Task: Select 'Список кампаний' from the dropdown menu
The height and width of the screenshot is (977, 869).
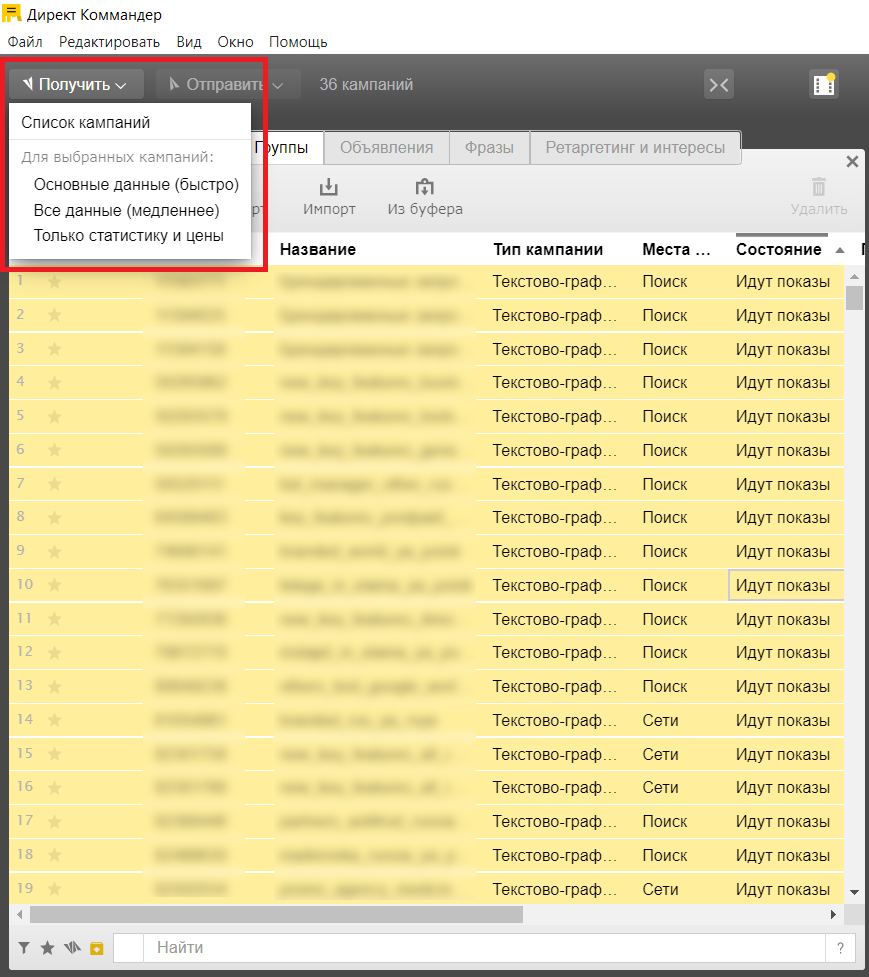Action: pos(86,123)
